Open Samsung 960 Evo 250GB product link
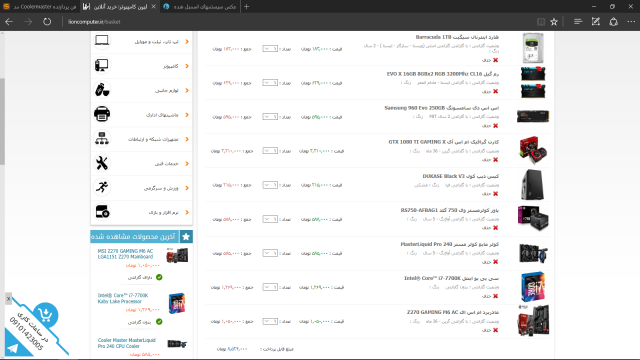 pos(442,108)
